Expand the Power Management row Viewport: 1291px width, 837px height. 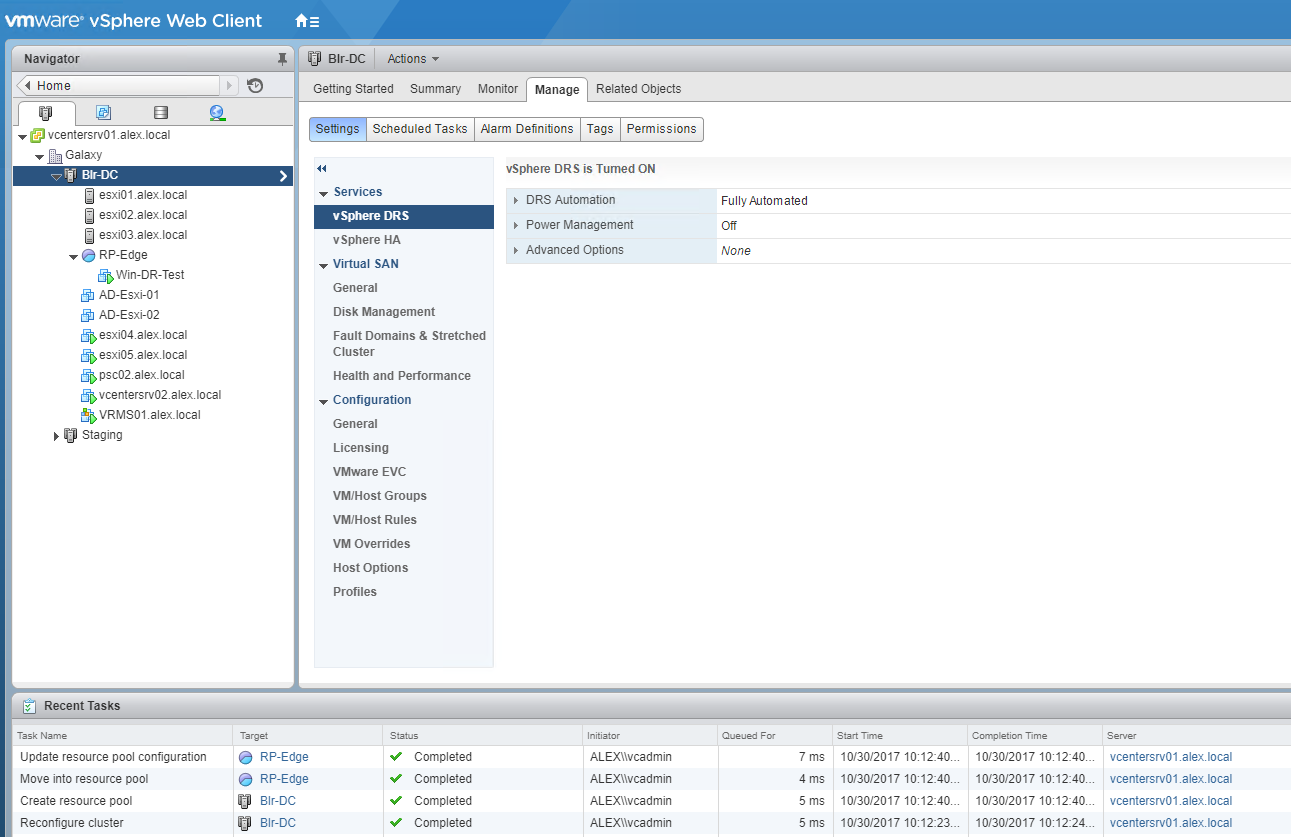tap(515, 226)
